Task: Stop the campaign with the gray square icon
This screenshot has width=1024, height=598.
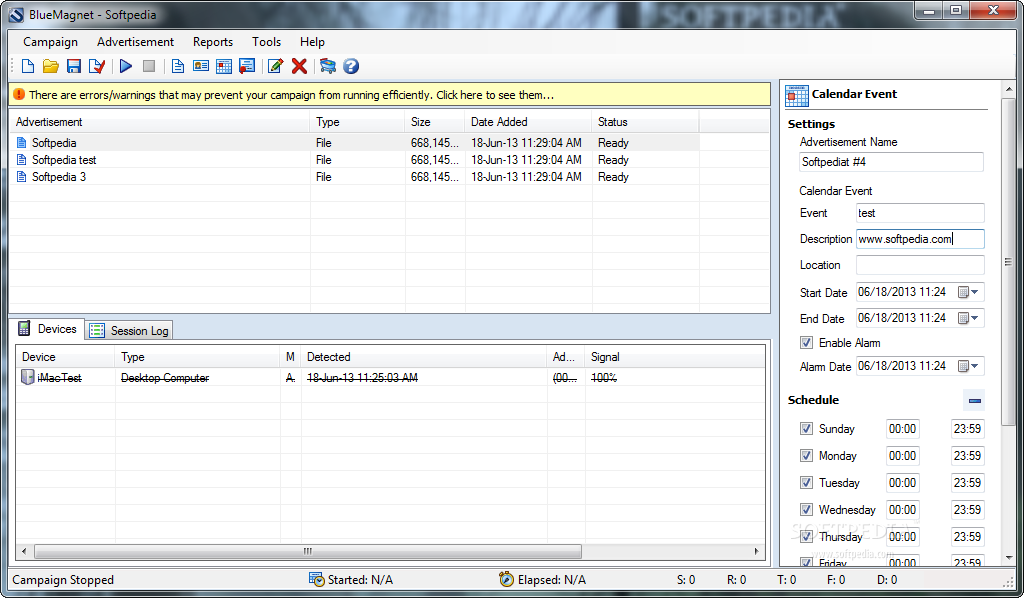Action: (149, 66)
